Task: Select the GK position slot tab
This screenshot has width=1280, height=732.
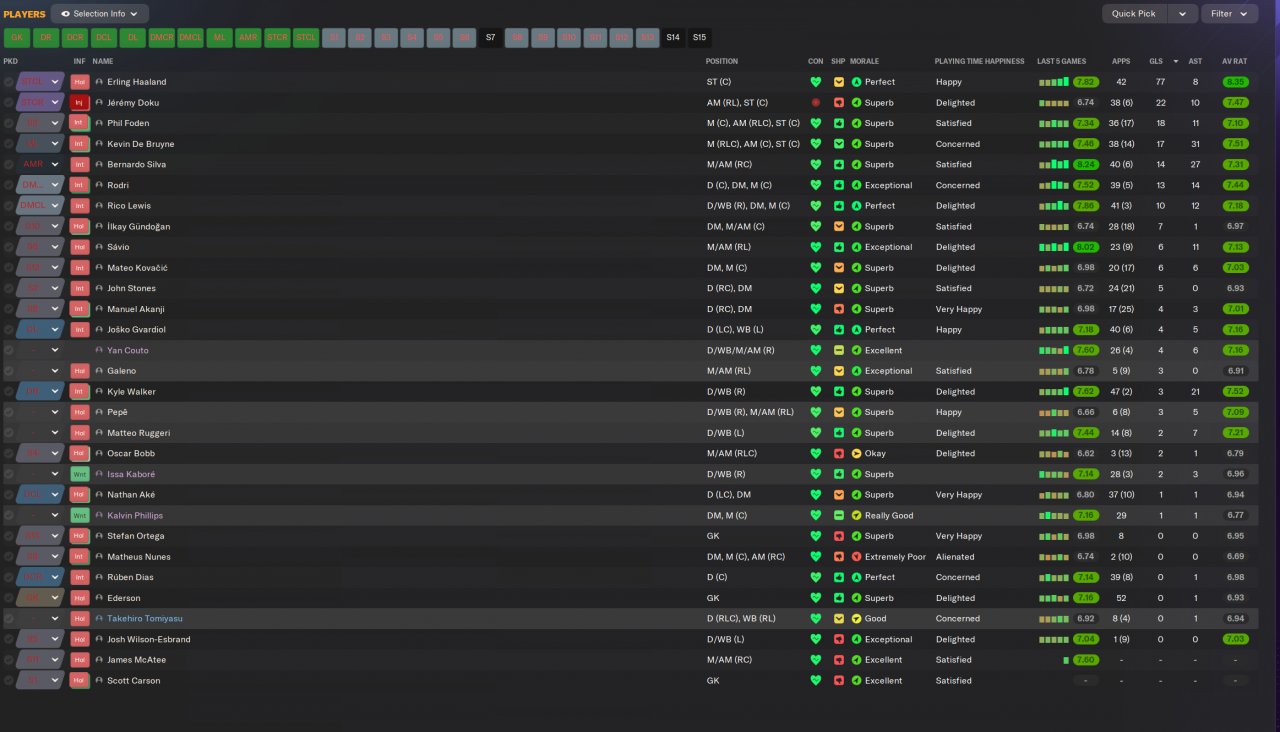Action: (16, 38)
